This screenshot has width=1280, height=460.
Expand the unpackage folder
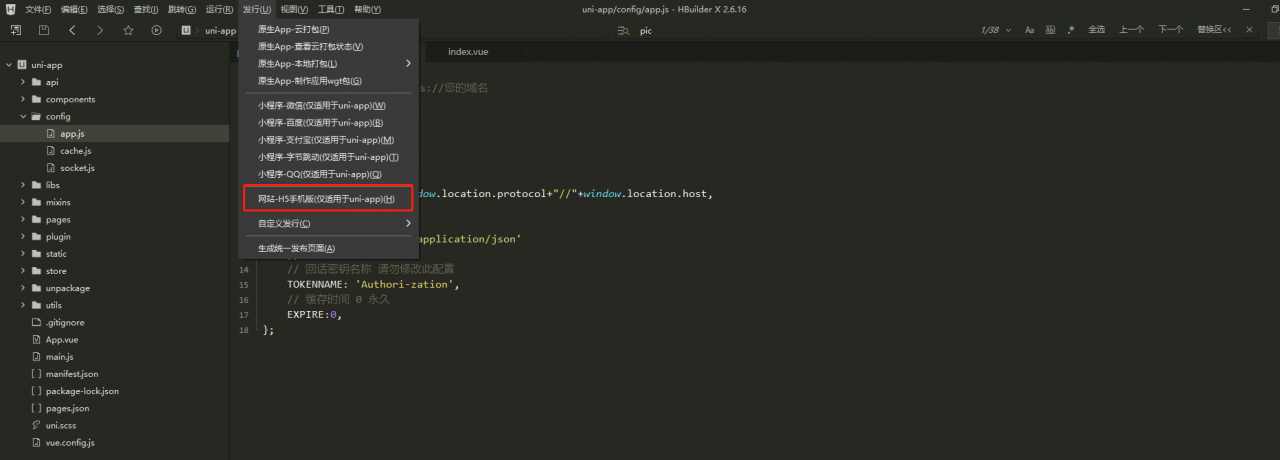click(23, 288)
